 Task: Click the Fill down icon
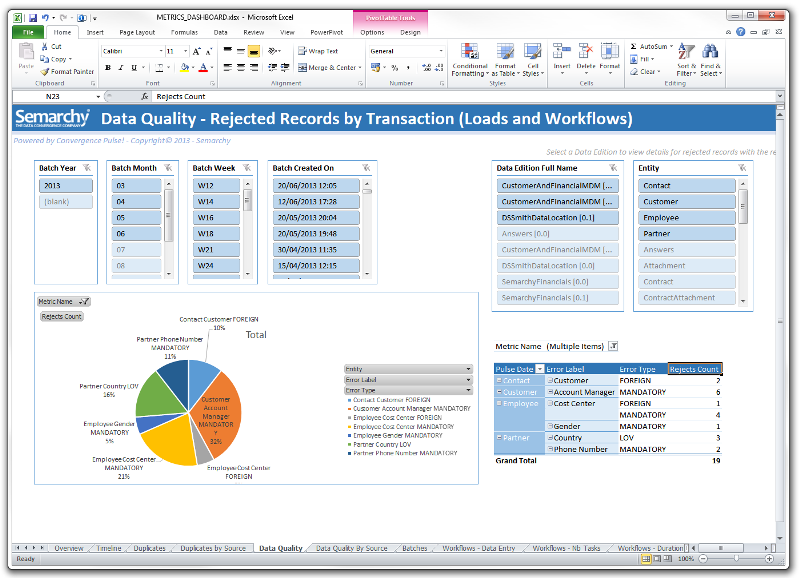point(634,59)
